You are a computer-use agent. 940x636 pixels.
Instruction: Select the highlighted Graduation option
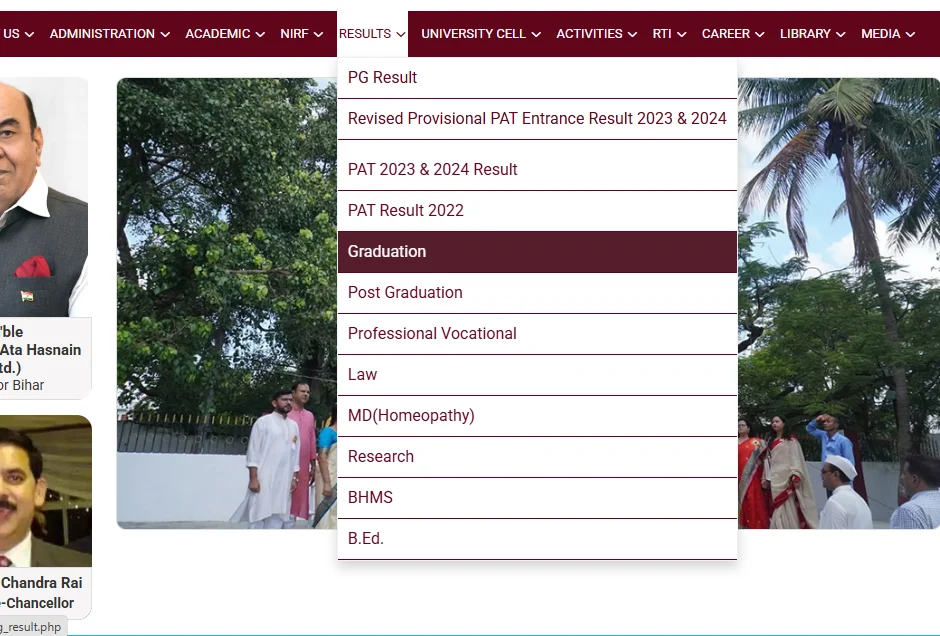pyautogui.click(x=537, y=252)
